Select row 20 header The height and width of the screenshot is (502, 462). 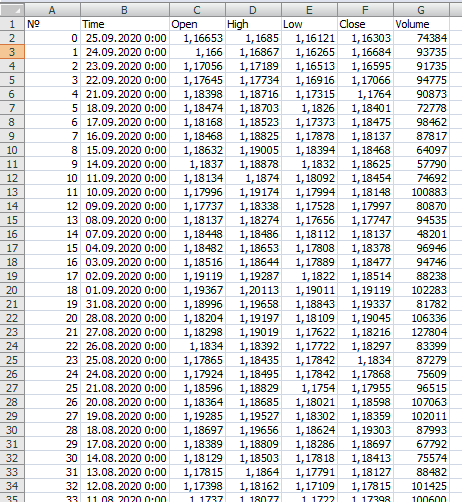pos(12,290)
